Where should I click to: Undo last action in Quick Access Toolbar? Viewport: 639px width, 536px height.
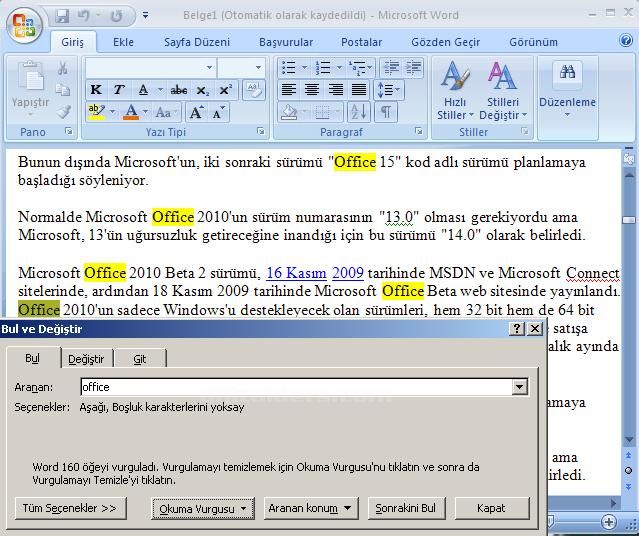click(83, 16)
